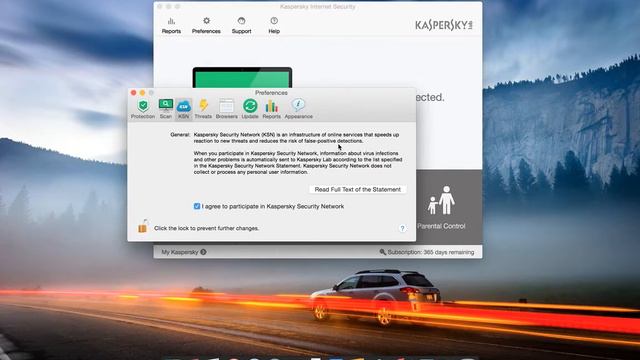Image resolution: width=640 pixels, height=360 pixels.
Task: Close the Preferences window
Action: (x=133, y=93)
